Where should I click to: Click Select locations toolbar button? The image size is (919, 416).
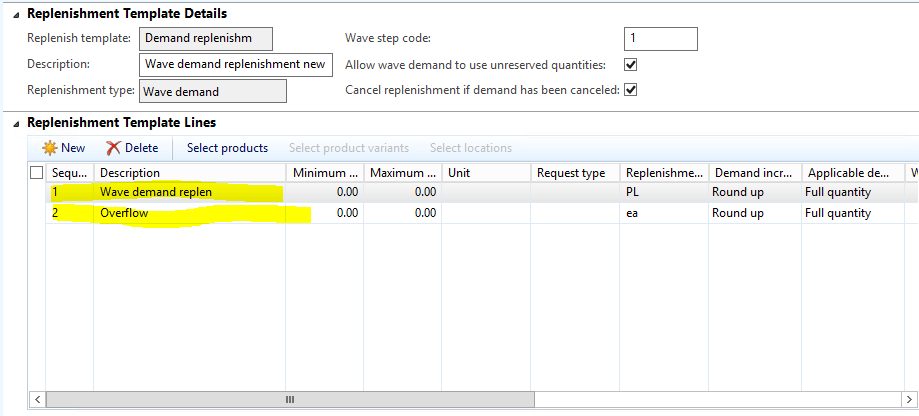tap(470, 148)
